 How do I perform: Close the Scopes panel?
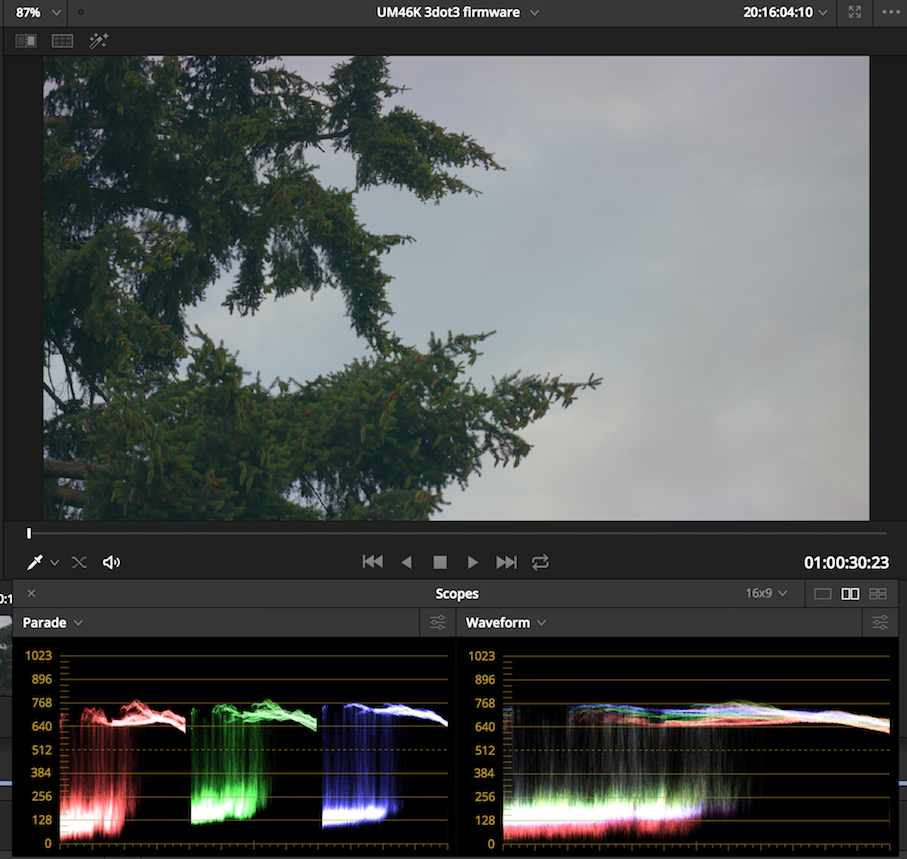(x=32, y=593)
